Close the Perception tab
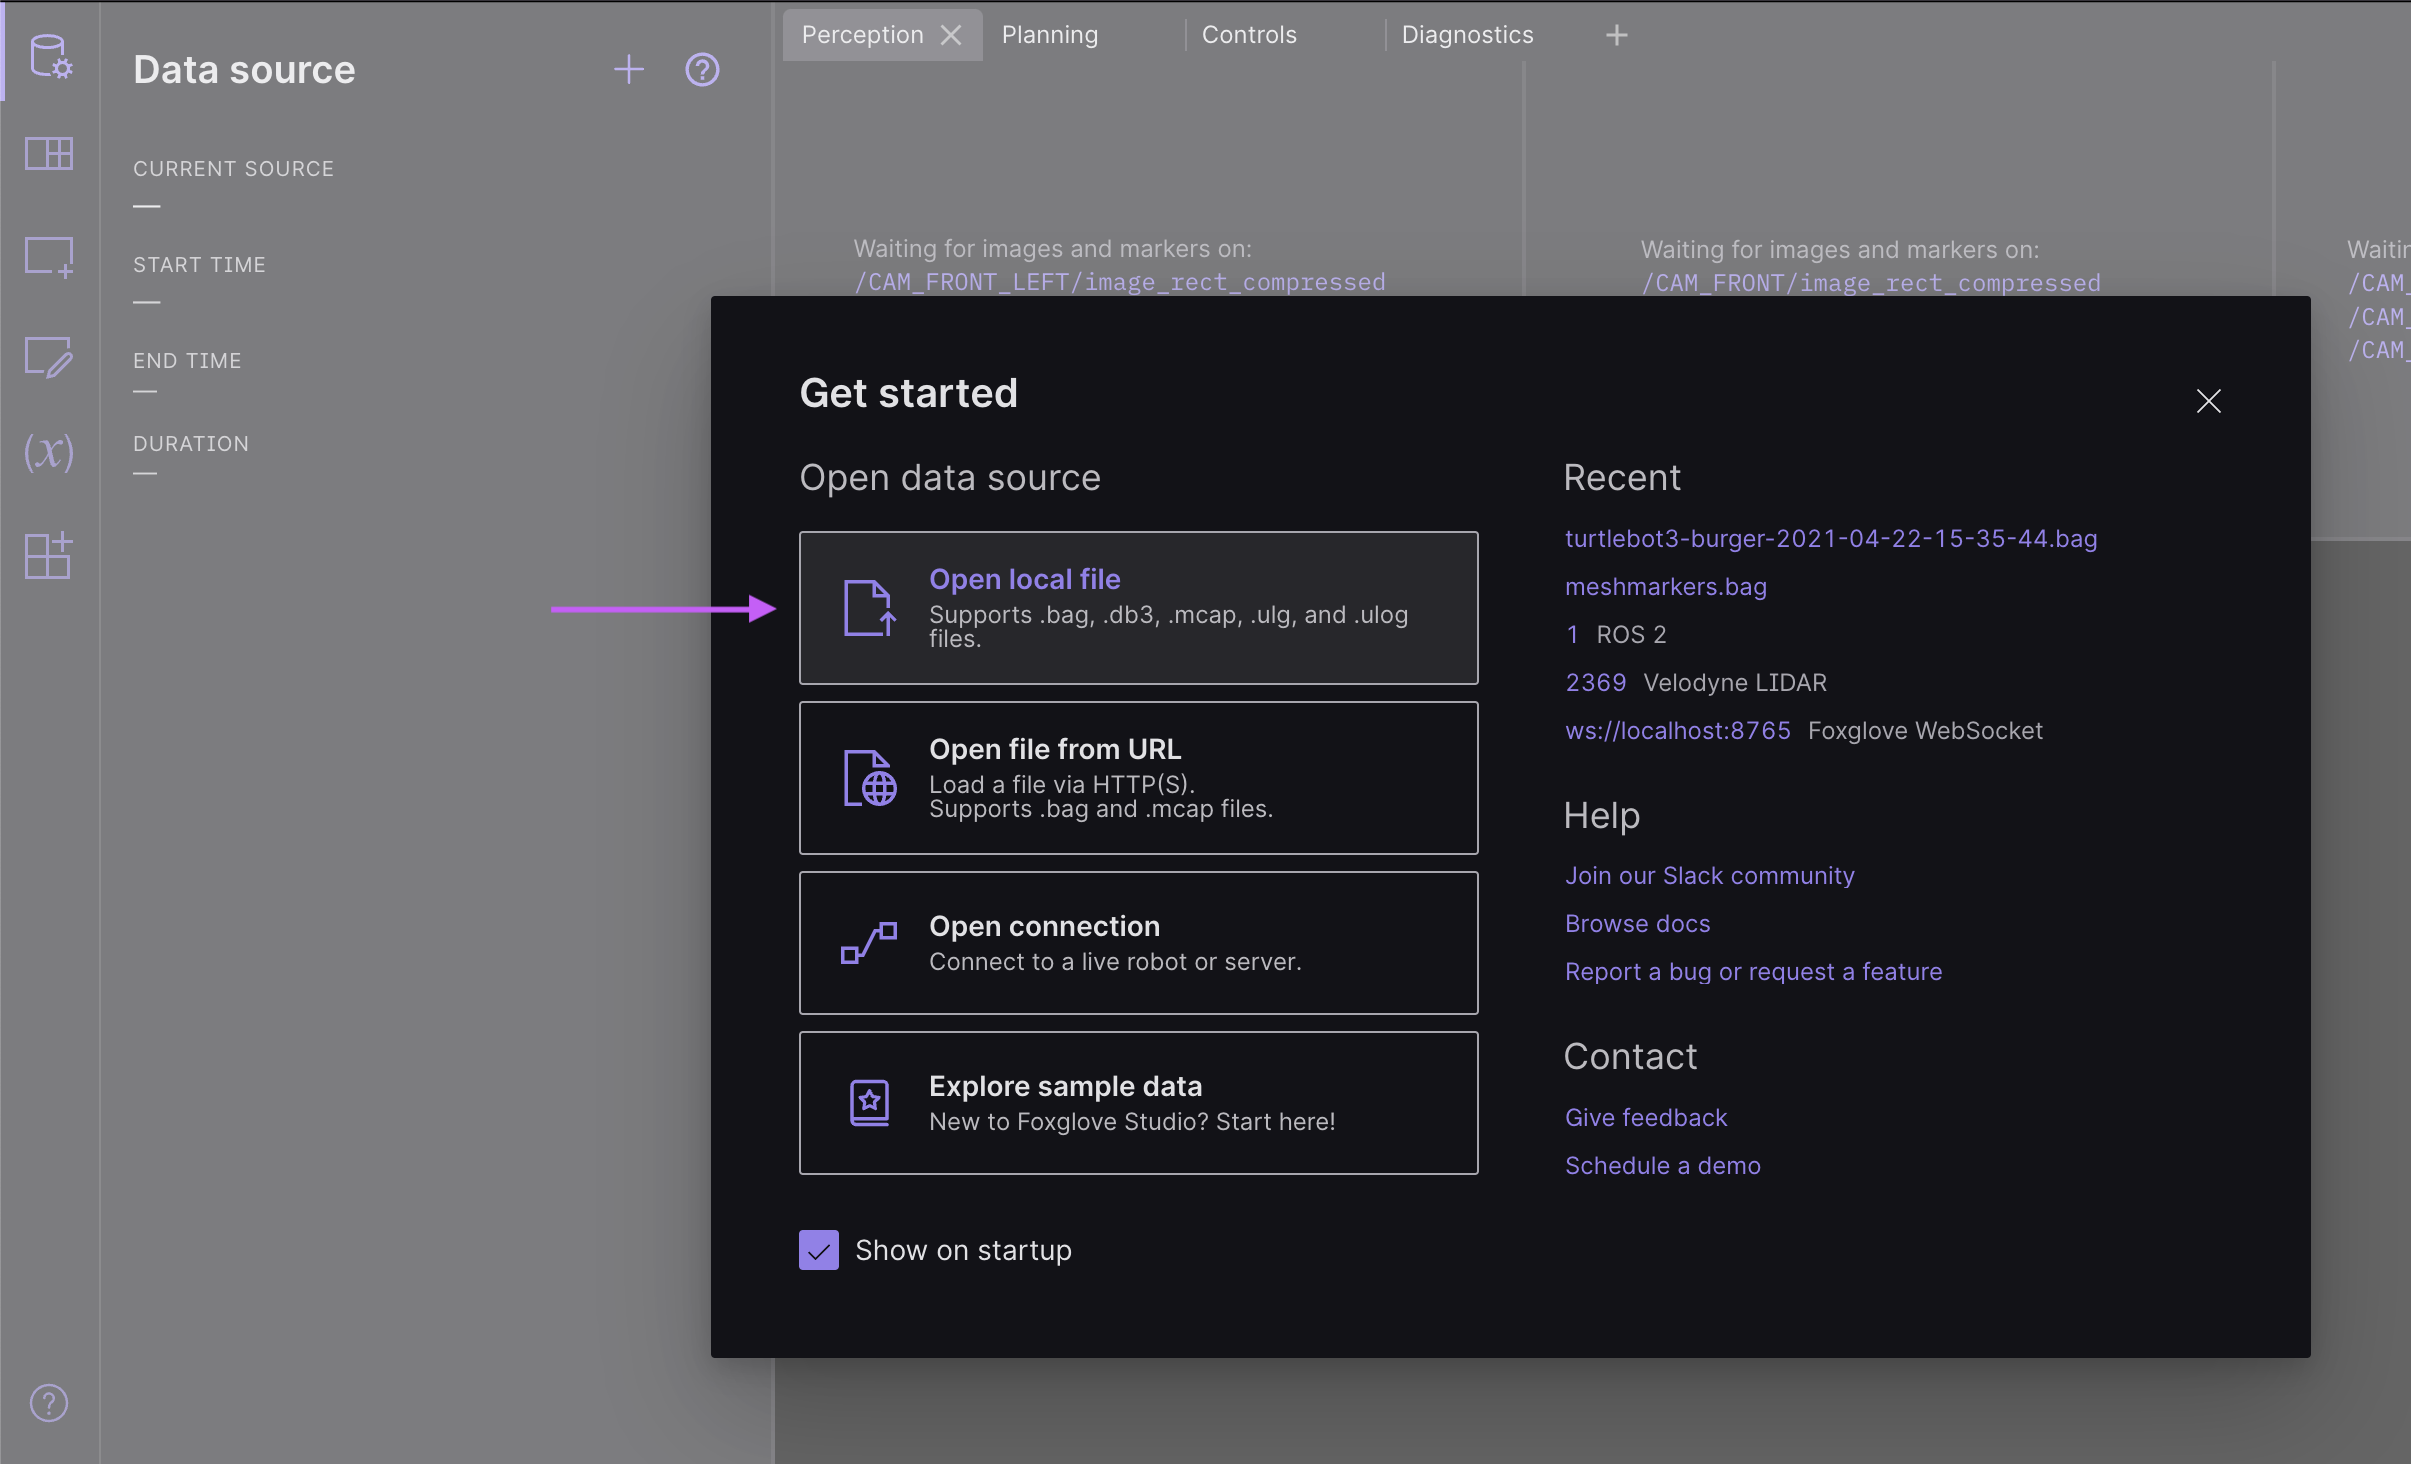 click(x=949, y=34)
